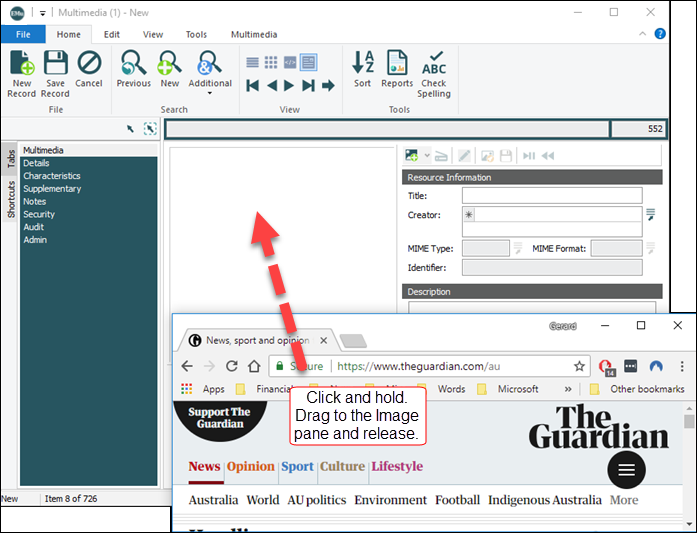Go to the first record arrow
This screenshot has width=697, height=533.
[x=253, y=86]
